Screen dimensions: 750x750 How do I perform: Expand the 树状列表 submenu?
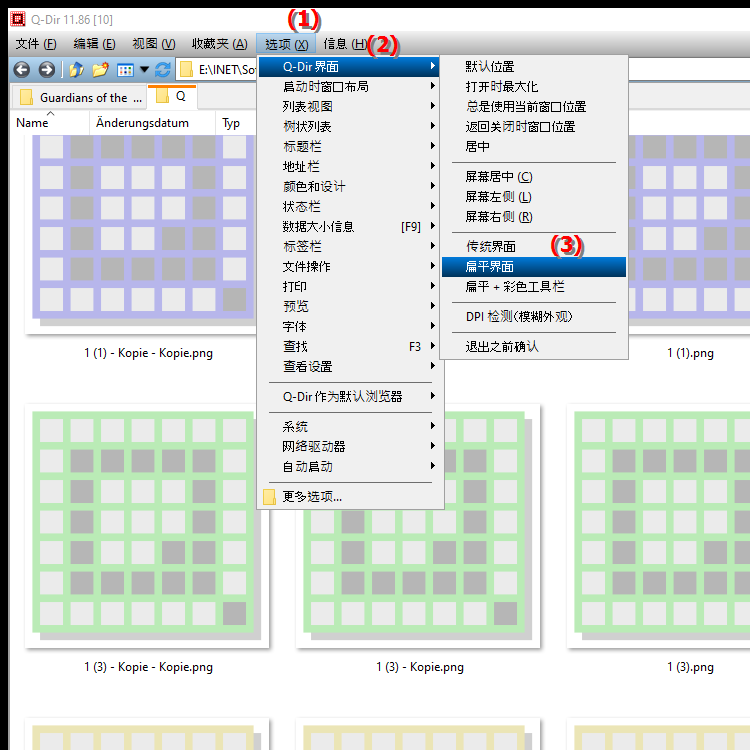(350, 127)
